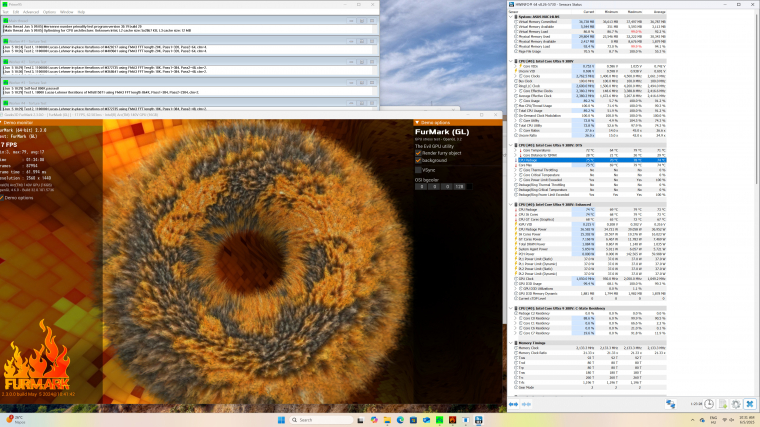Open the Options menu in Prime95

coord(49,12)
